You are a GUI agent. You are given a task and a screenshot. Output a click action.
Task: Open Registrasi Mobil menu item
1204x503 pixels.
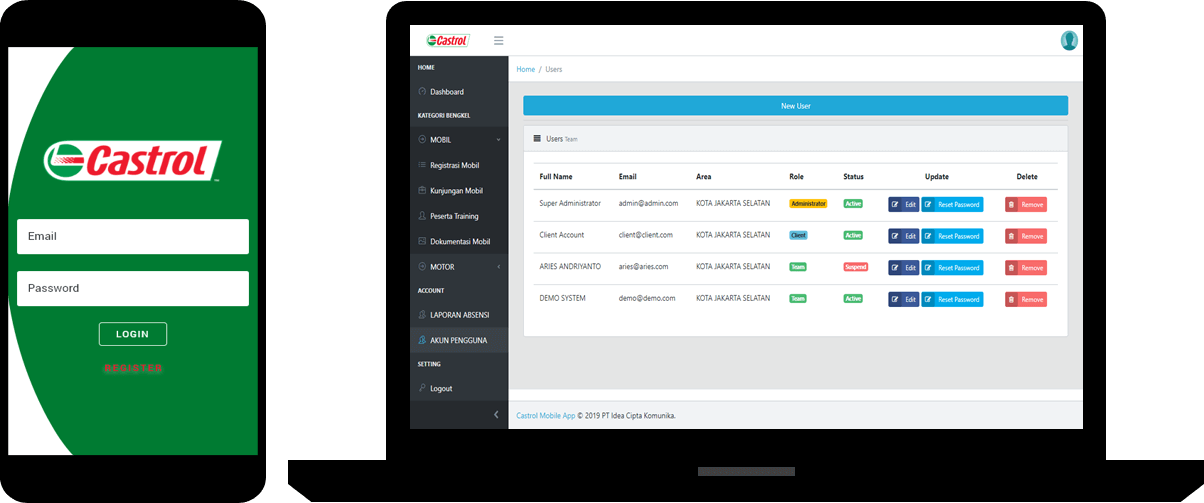pyautogui.click(x=454, y=165)
